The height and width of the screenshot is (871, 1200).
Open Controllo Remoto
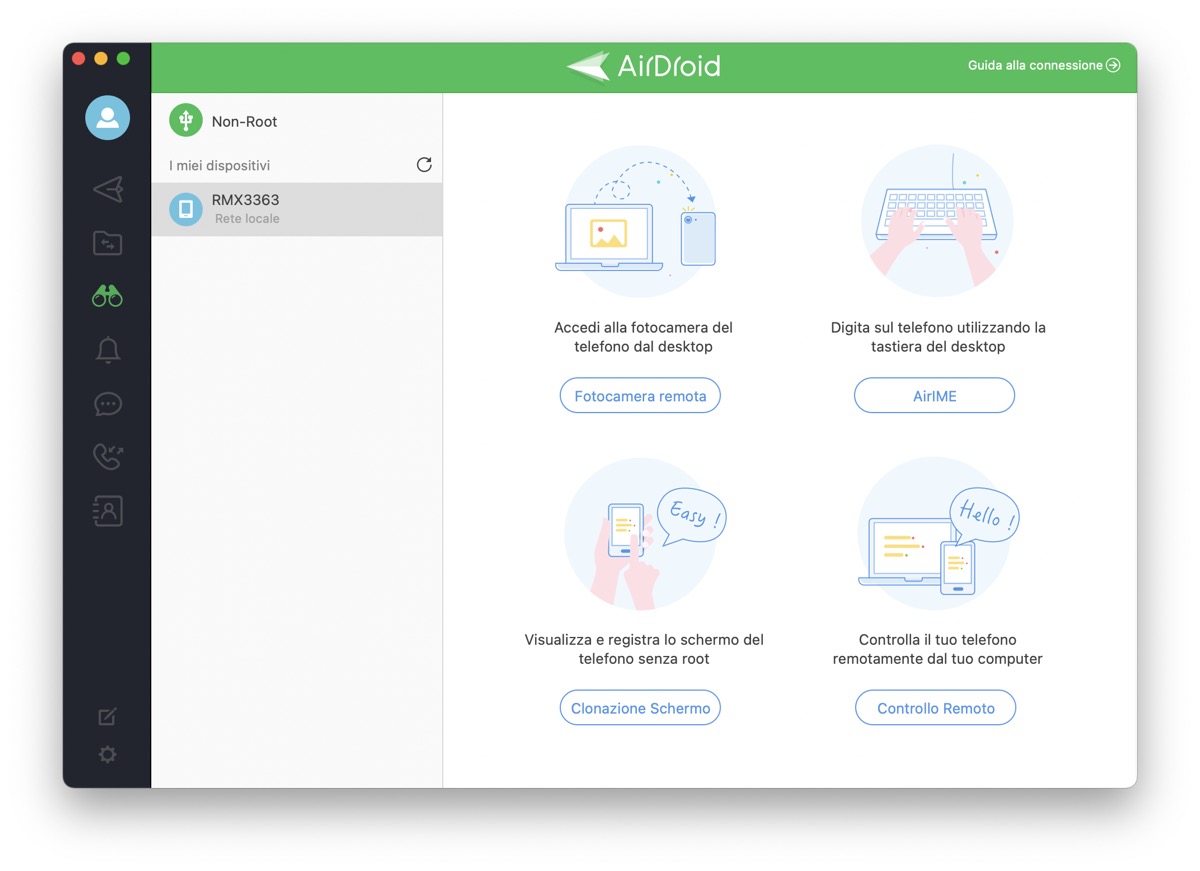[x=935, y=707]
